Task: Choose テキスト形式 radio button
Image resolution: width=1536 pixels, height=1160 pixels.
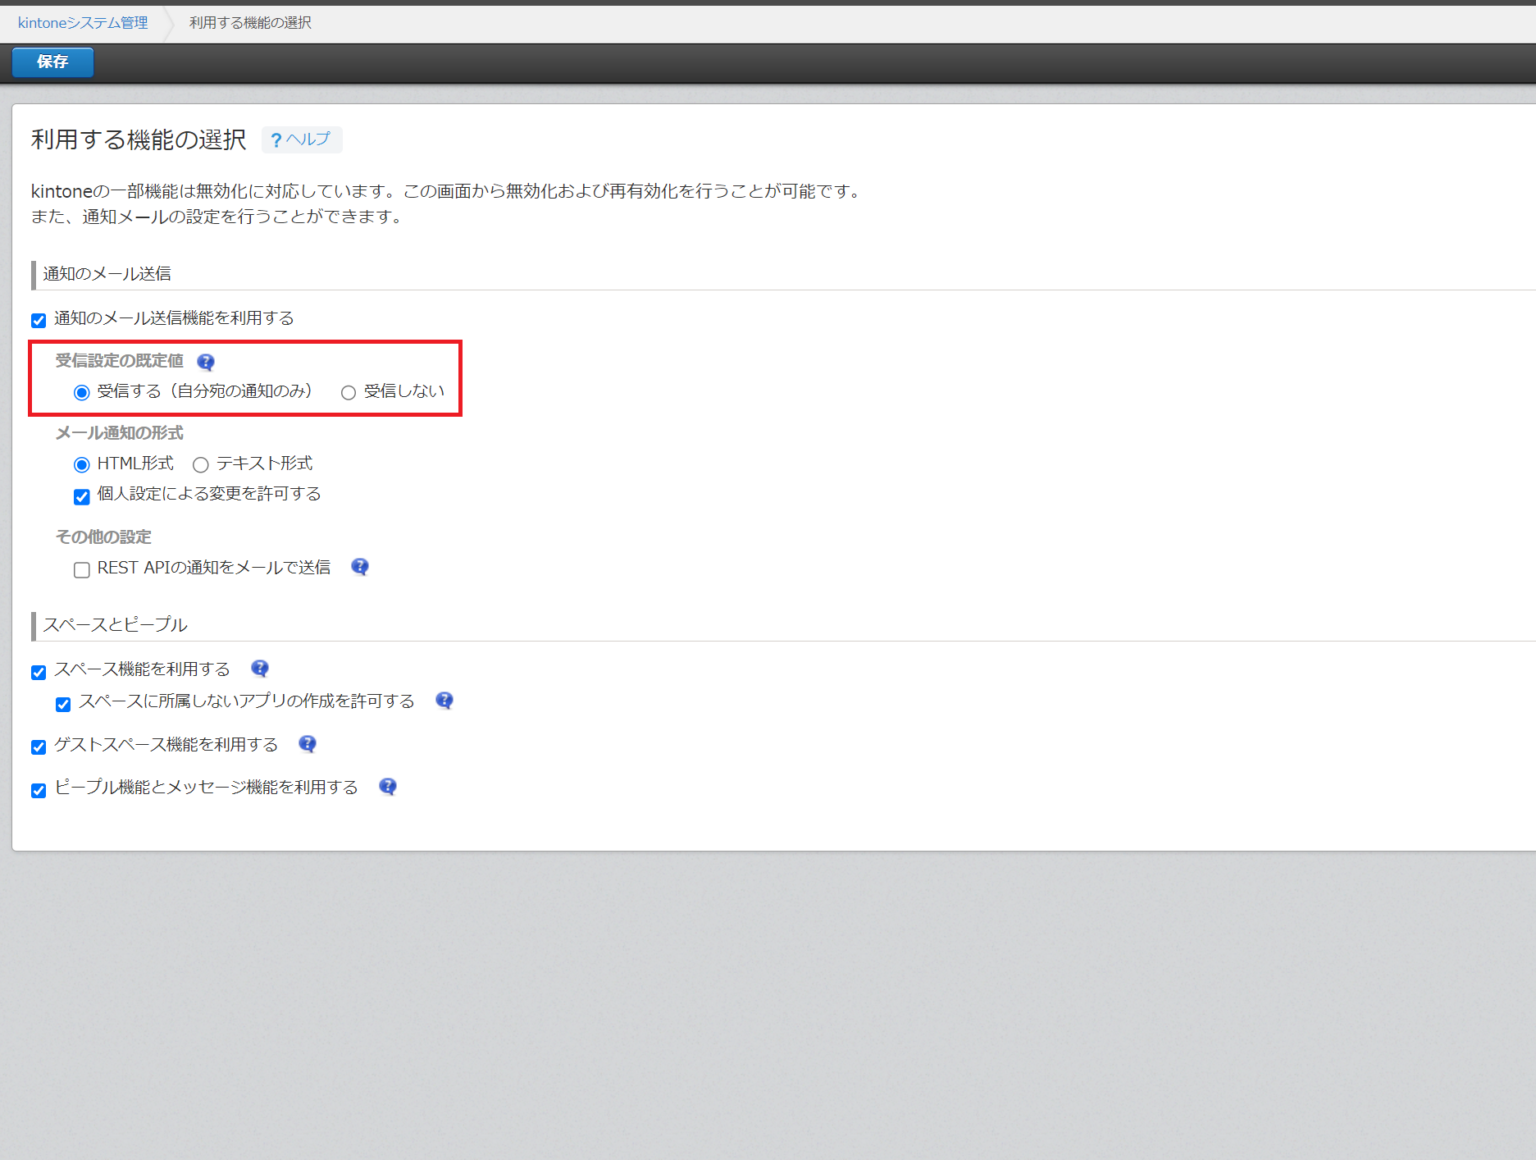Action: pyautogui.click(x=201, y=465)
